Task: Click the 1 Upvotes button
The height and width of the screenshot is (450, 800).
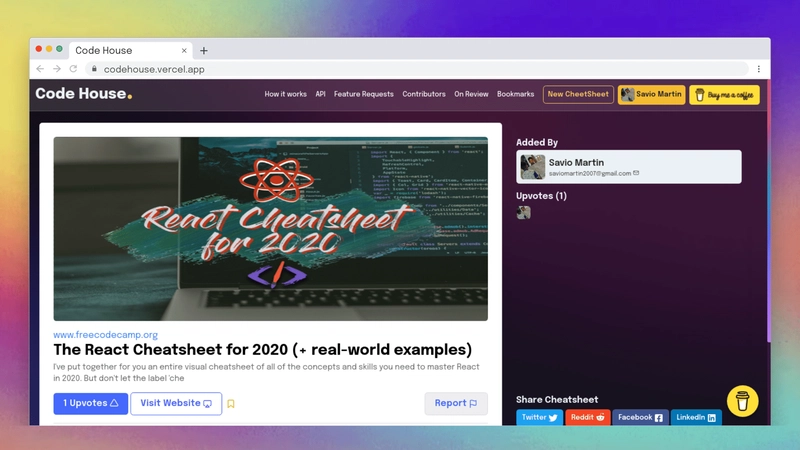Action: click(91, 403)
